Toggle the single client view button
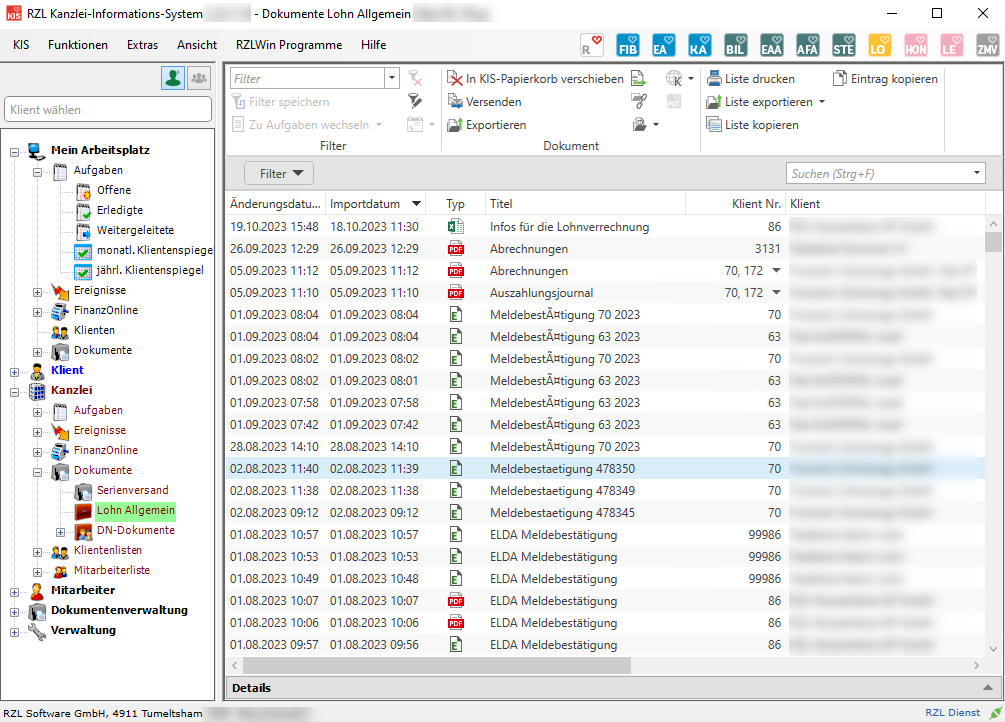This screenshot has width=1005, height=722. [173, 78]
